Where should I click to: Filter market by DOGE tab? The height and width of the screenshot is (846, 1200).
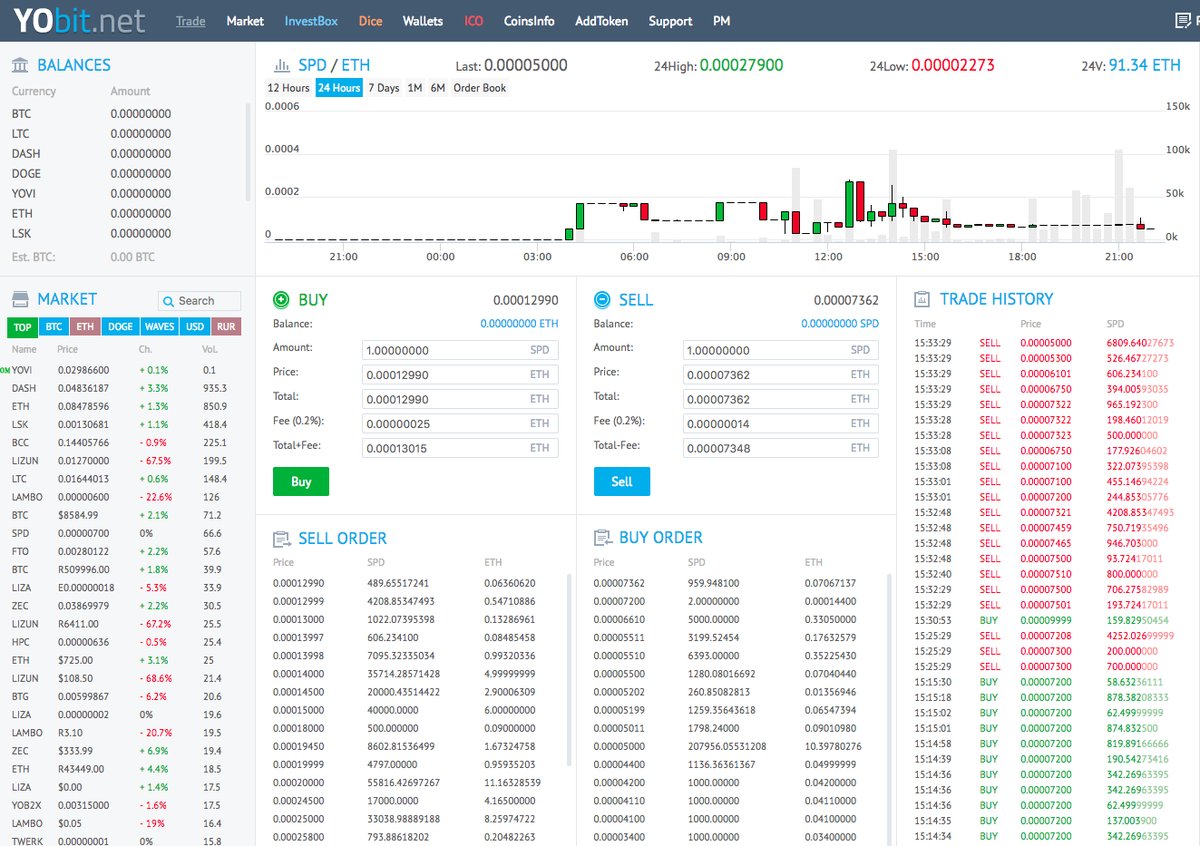120,327
